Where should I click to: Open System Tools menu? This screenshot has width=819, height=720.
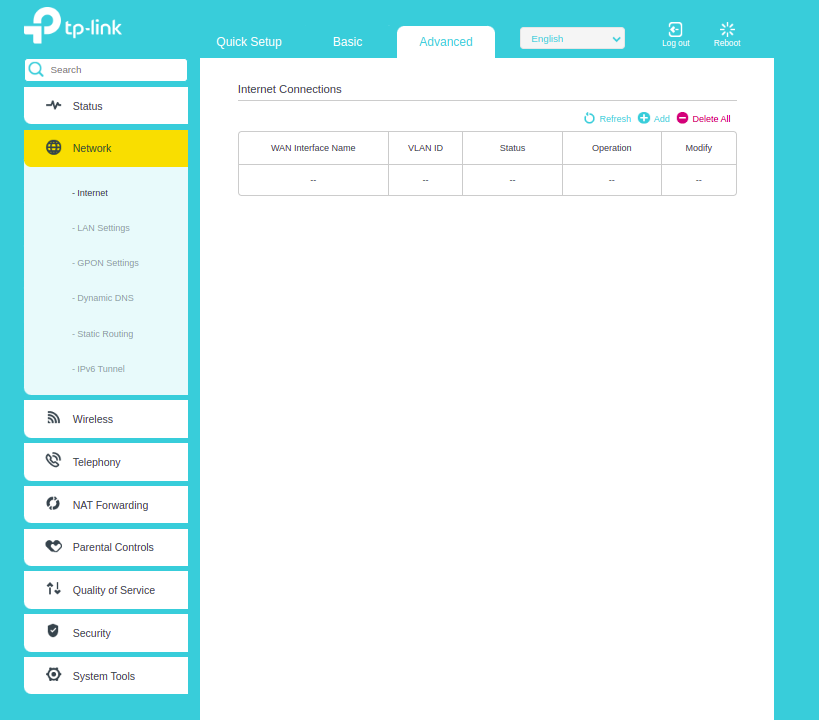point(105,676)
